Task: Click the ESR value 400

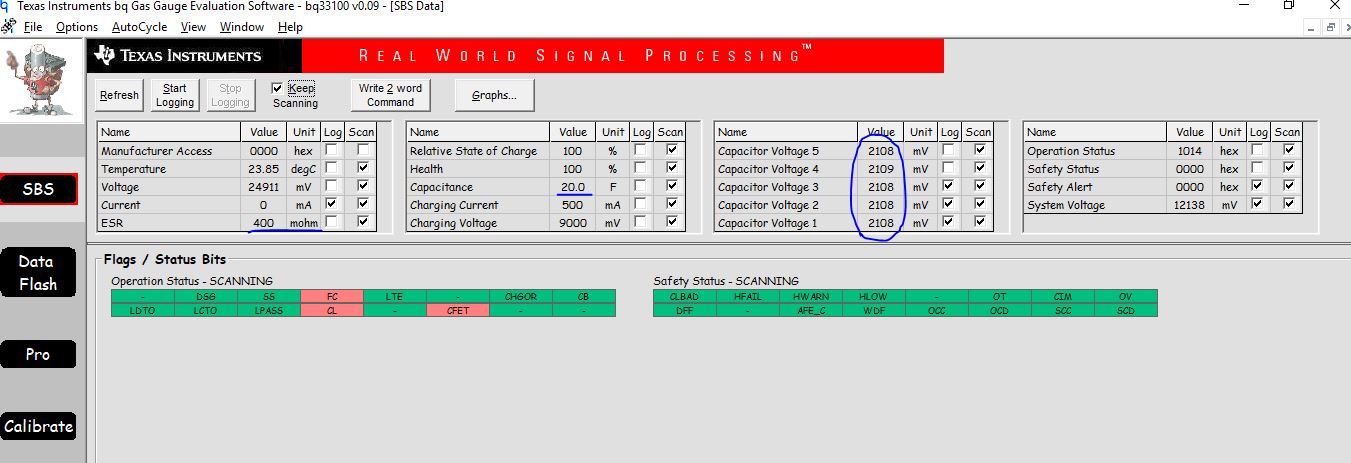Action: coord(263,223)
